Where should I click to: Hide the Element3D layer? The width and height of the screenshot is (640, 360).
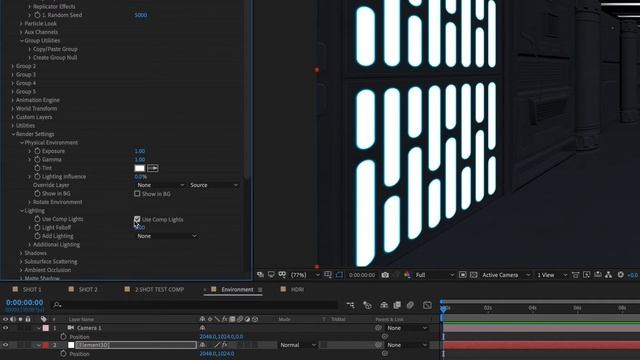(x=5, y=345)
